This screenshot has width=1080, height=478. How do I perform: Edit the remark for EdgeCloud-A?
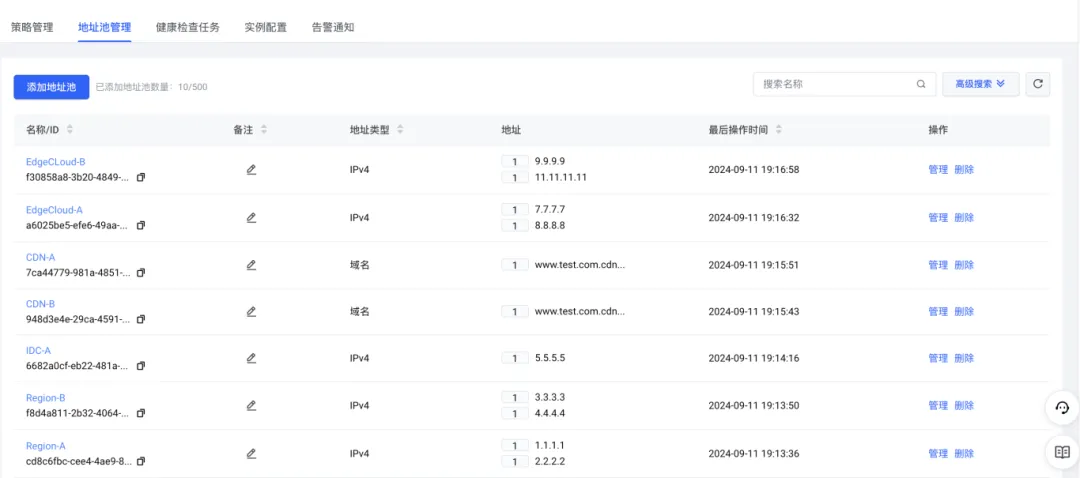pyautogui.click(x=251, y=217)
